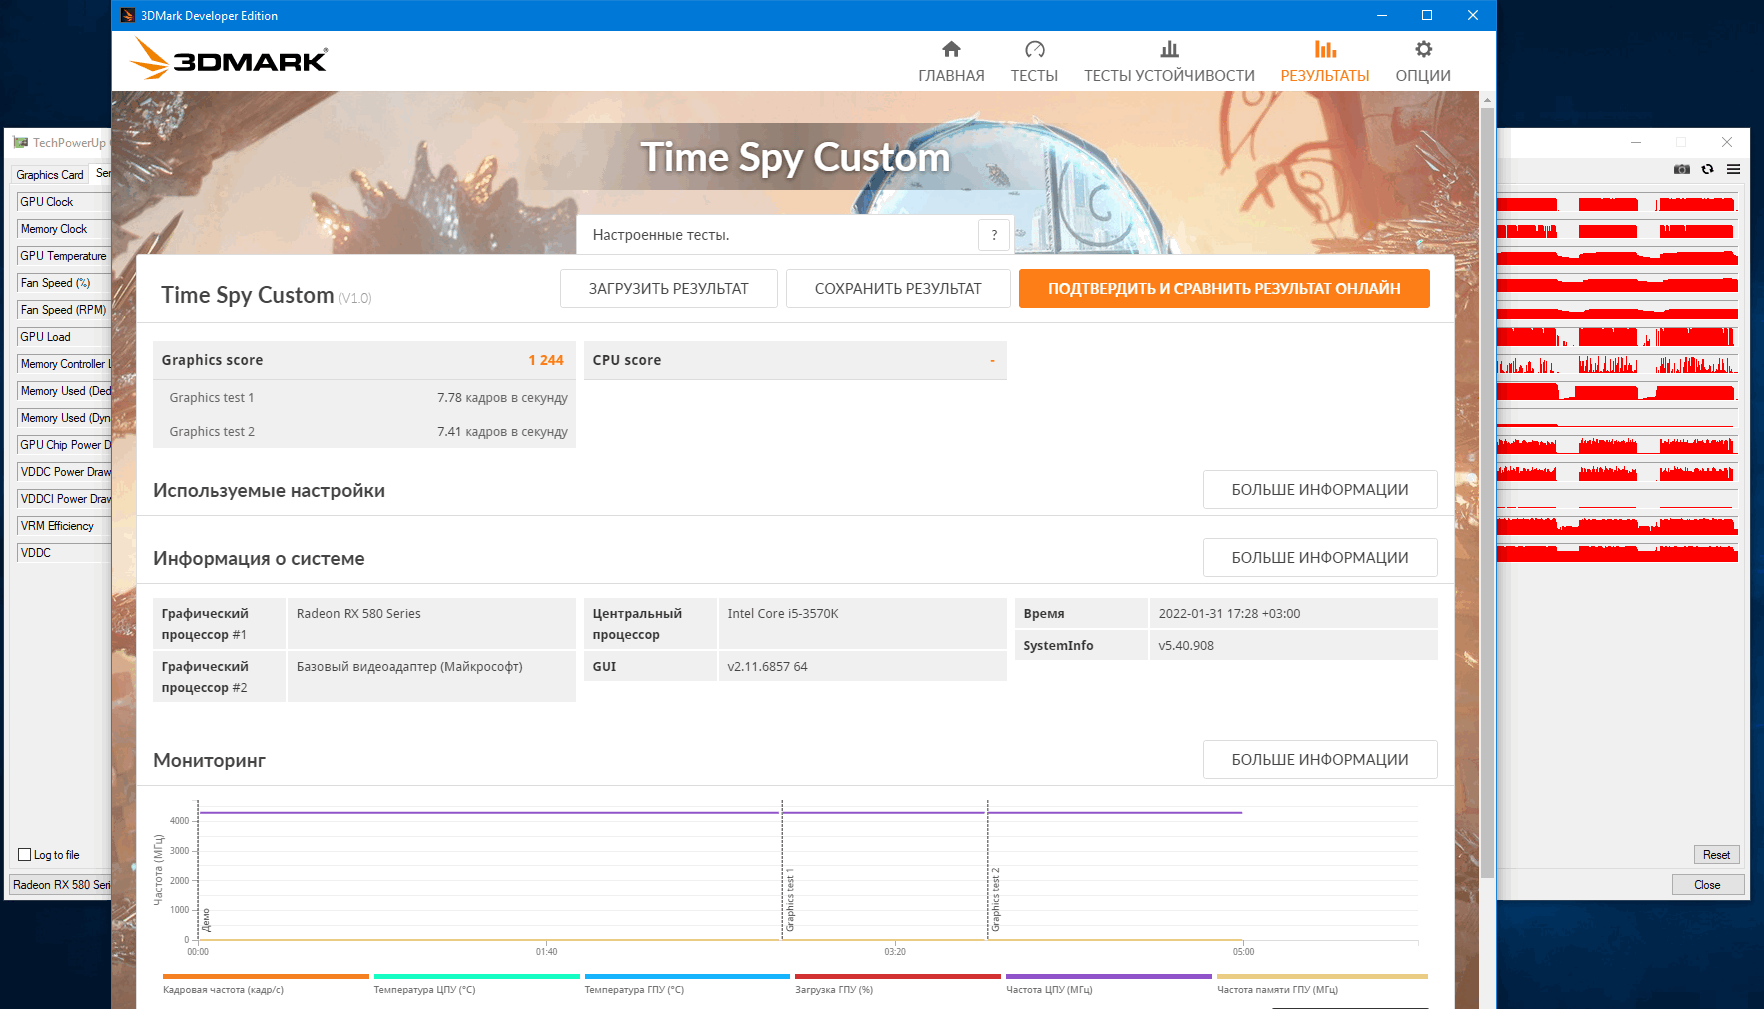The width and height of the screenshot is (1764, 1009).
Task: Click Reset button in TechPowerUp window
Action: tap(1717, 855)
